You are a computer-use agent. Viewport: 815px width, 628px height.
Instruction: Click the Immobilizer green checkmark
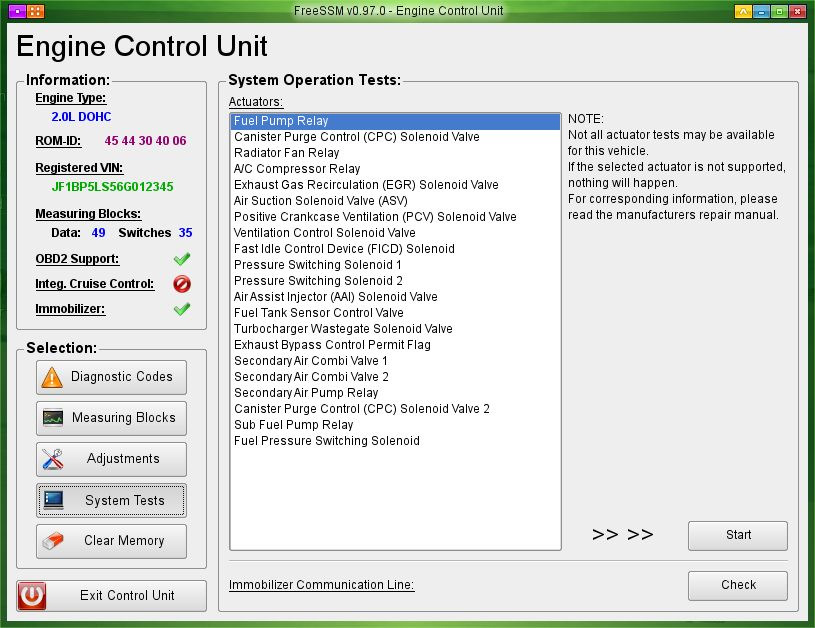click(x=182, y=309)
